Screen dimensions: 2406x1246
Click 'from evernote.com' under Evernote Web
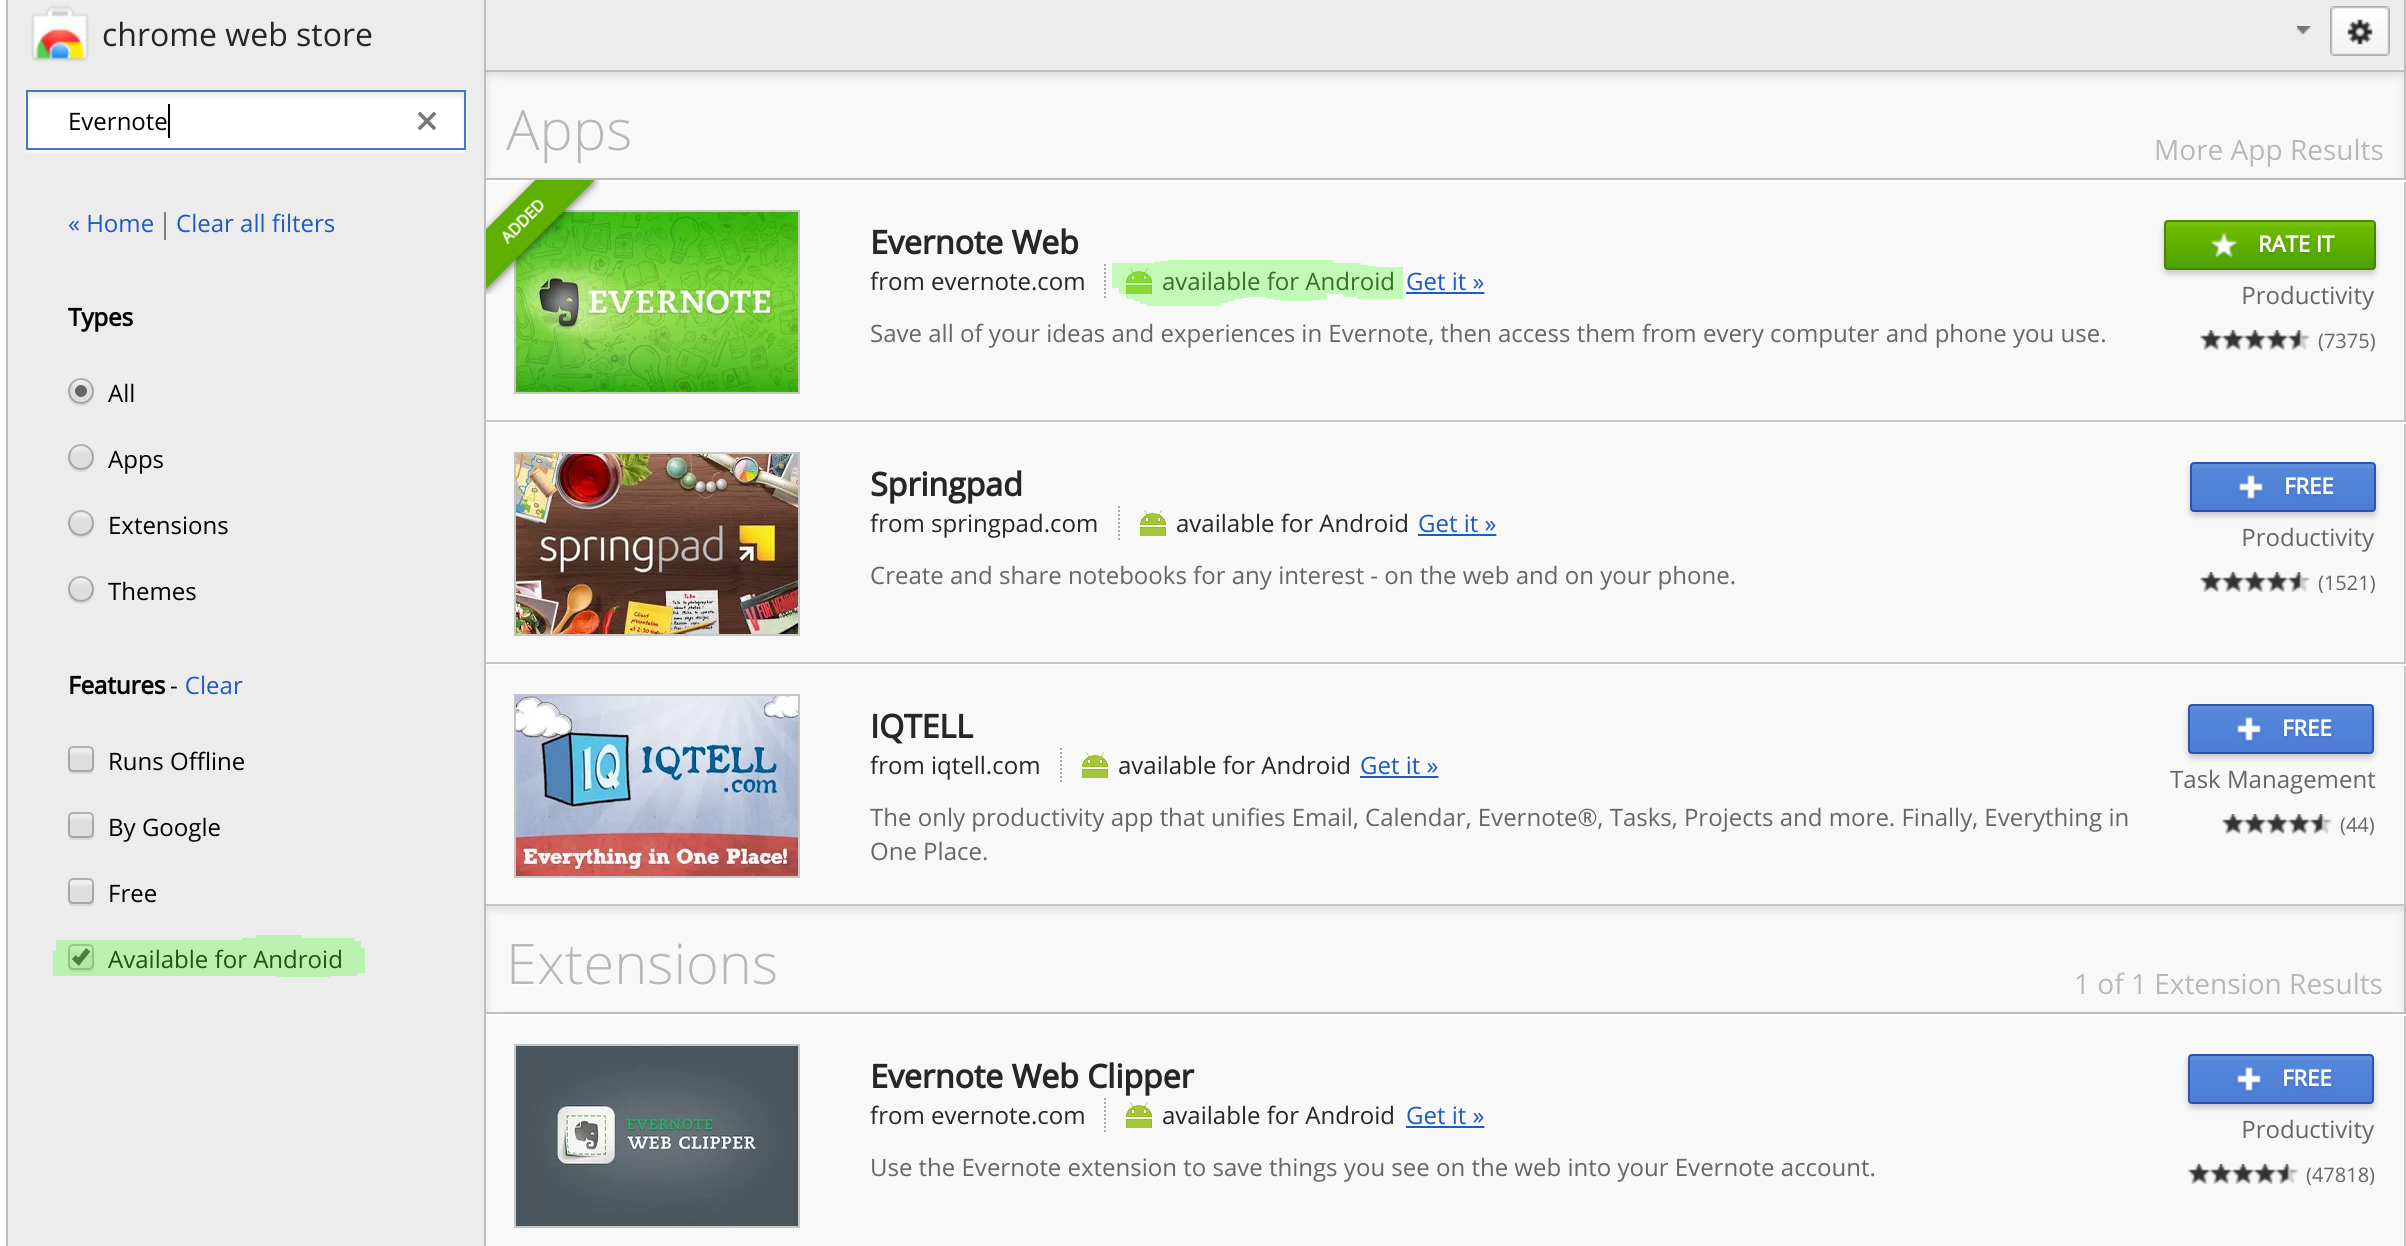977,282
